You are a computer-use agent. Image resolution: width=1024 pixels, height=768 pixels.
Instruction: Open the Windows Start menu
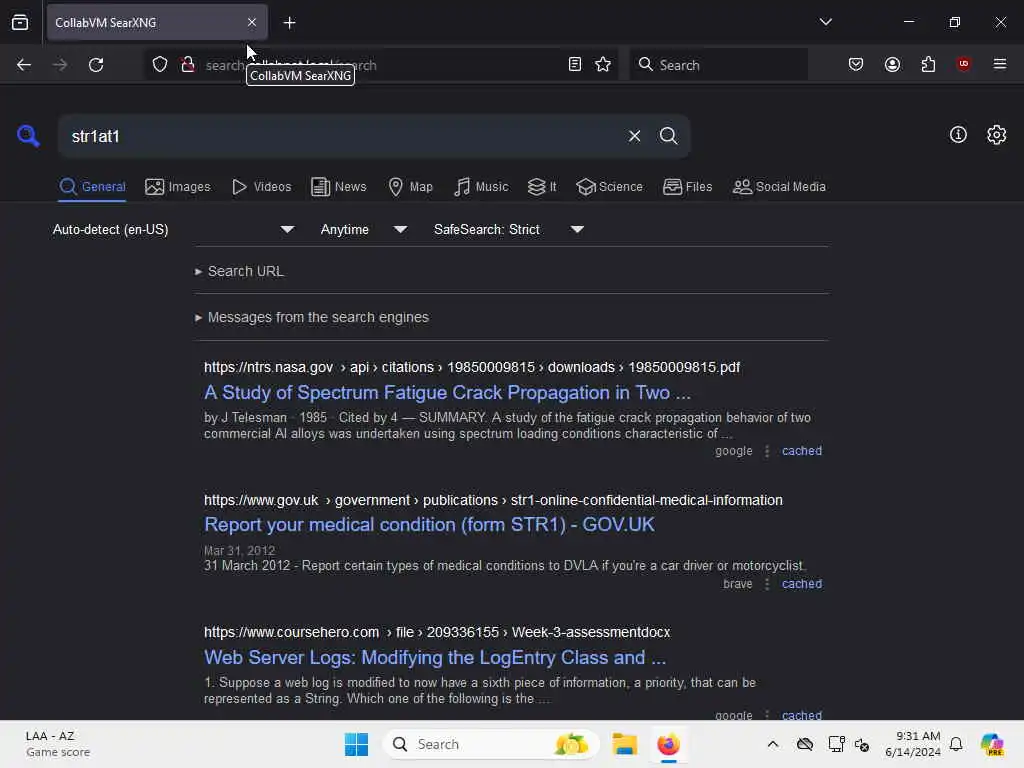click(x=357, y=744)
